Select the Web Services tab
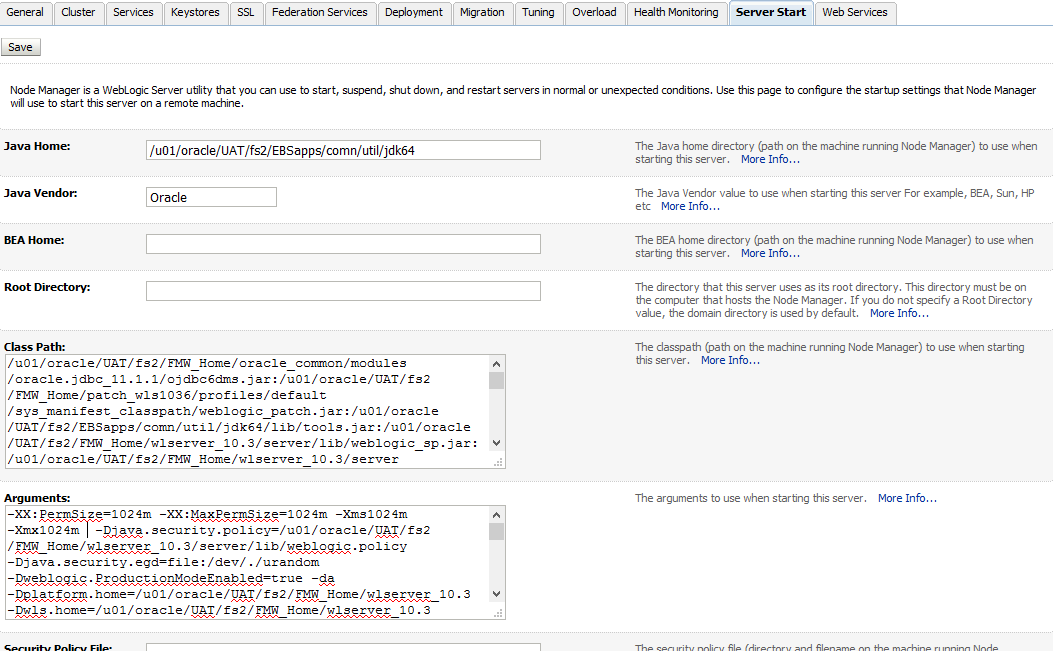The image size is (1053, 651). click(x=854, y=12)
